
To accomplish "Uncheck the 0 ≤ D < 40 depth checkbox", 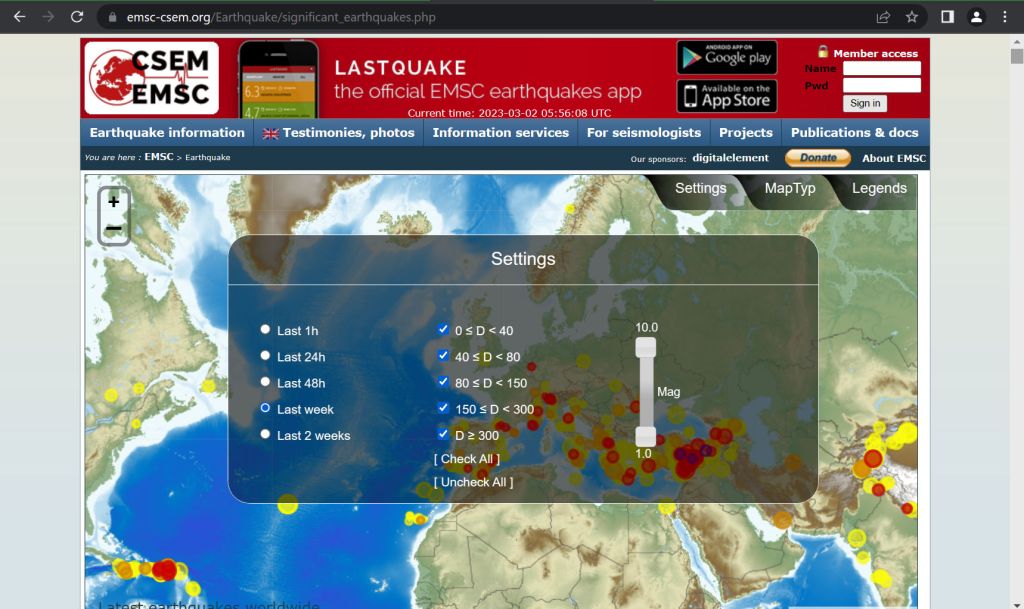I will coord(443,329).
